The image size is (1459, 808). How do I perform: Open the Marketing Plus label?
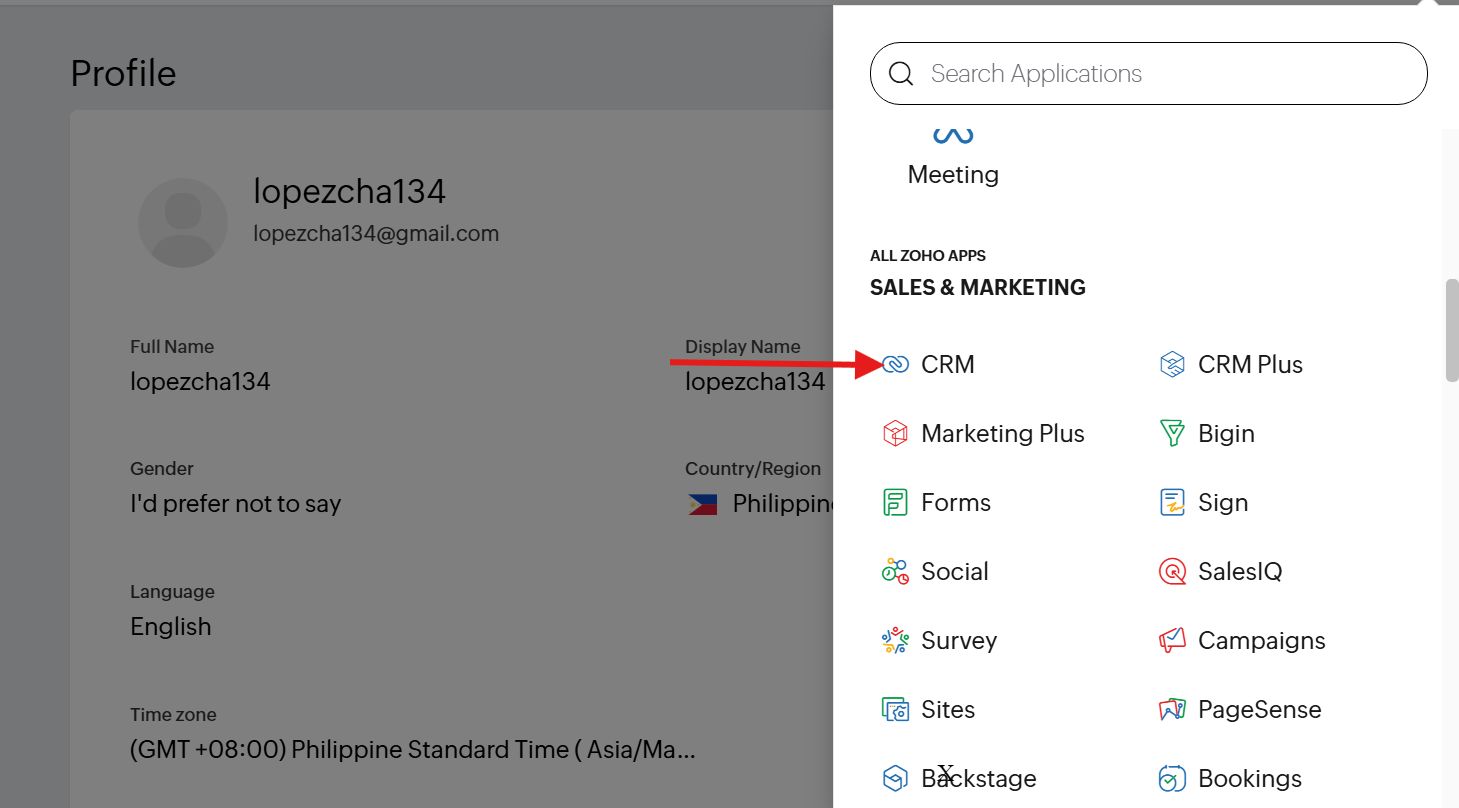tap(1003, 434)
